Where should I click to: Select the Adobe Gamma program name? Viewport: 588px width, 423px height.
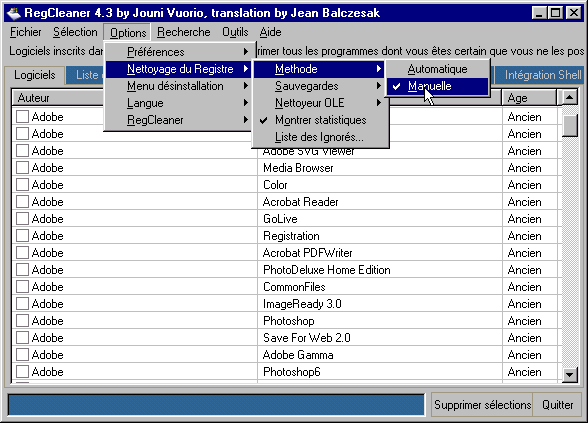tap(298, 355)
